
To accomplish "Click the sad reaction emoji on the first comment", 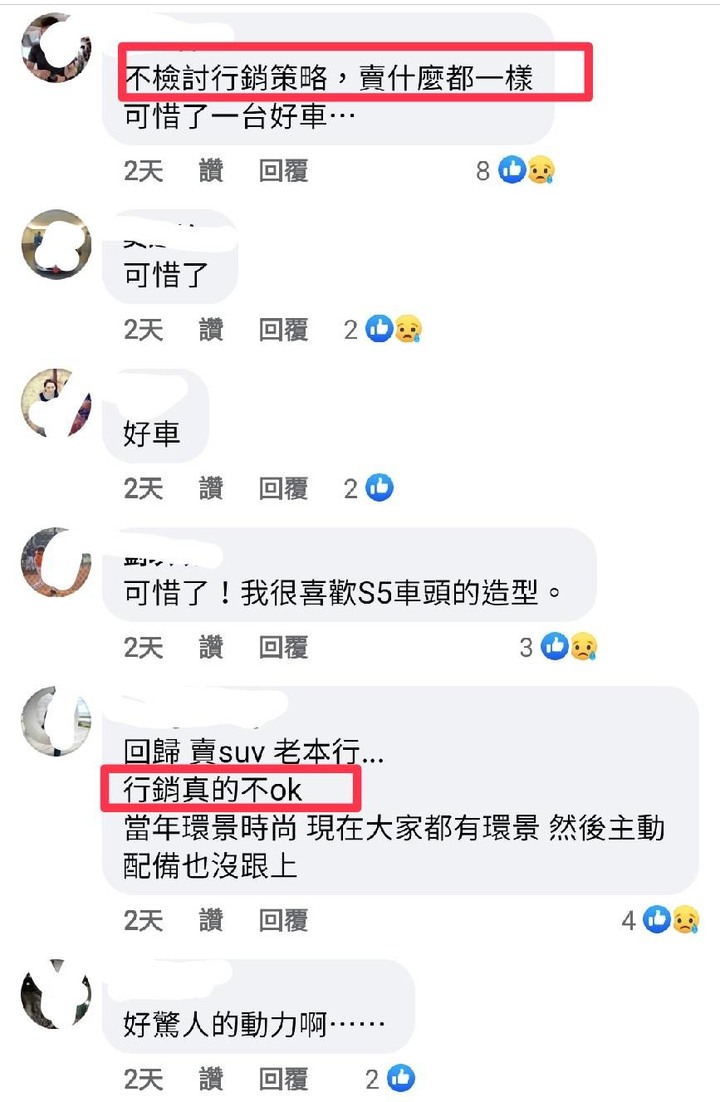I will point(541,169).
